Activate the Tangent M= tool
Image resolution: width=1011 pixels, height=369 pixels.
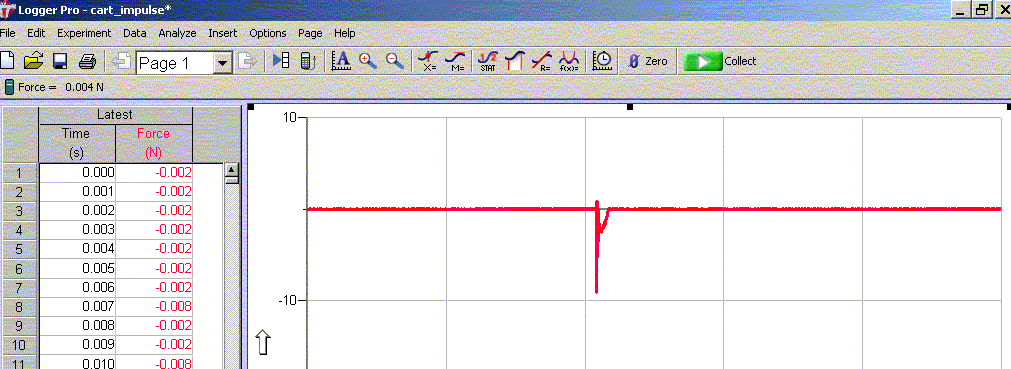coord(456,61)
